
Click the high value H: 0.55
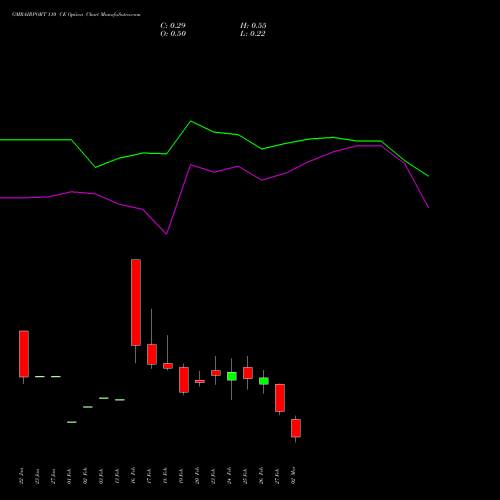coord(253,26)
